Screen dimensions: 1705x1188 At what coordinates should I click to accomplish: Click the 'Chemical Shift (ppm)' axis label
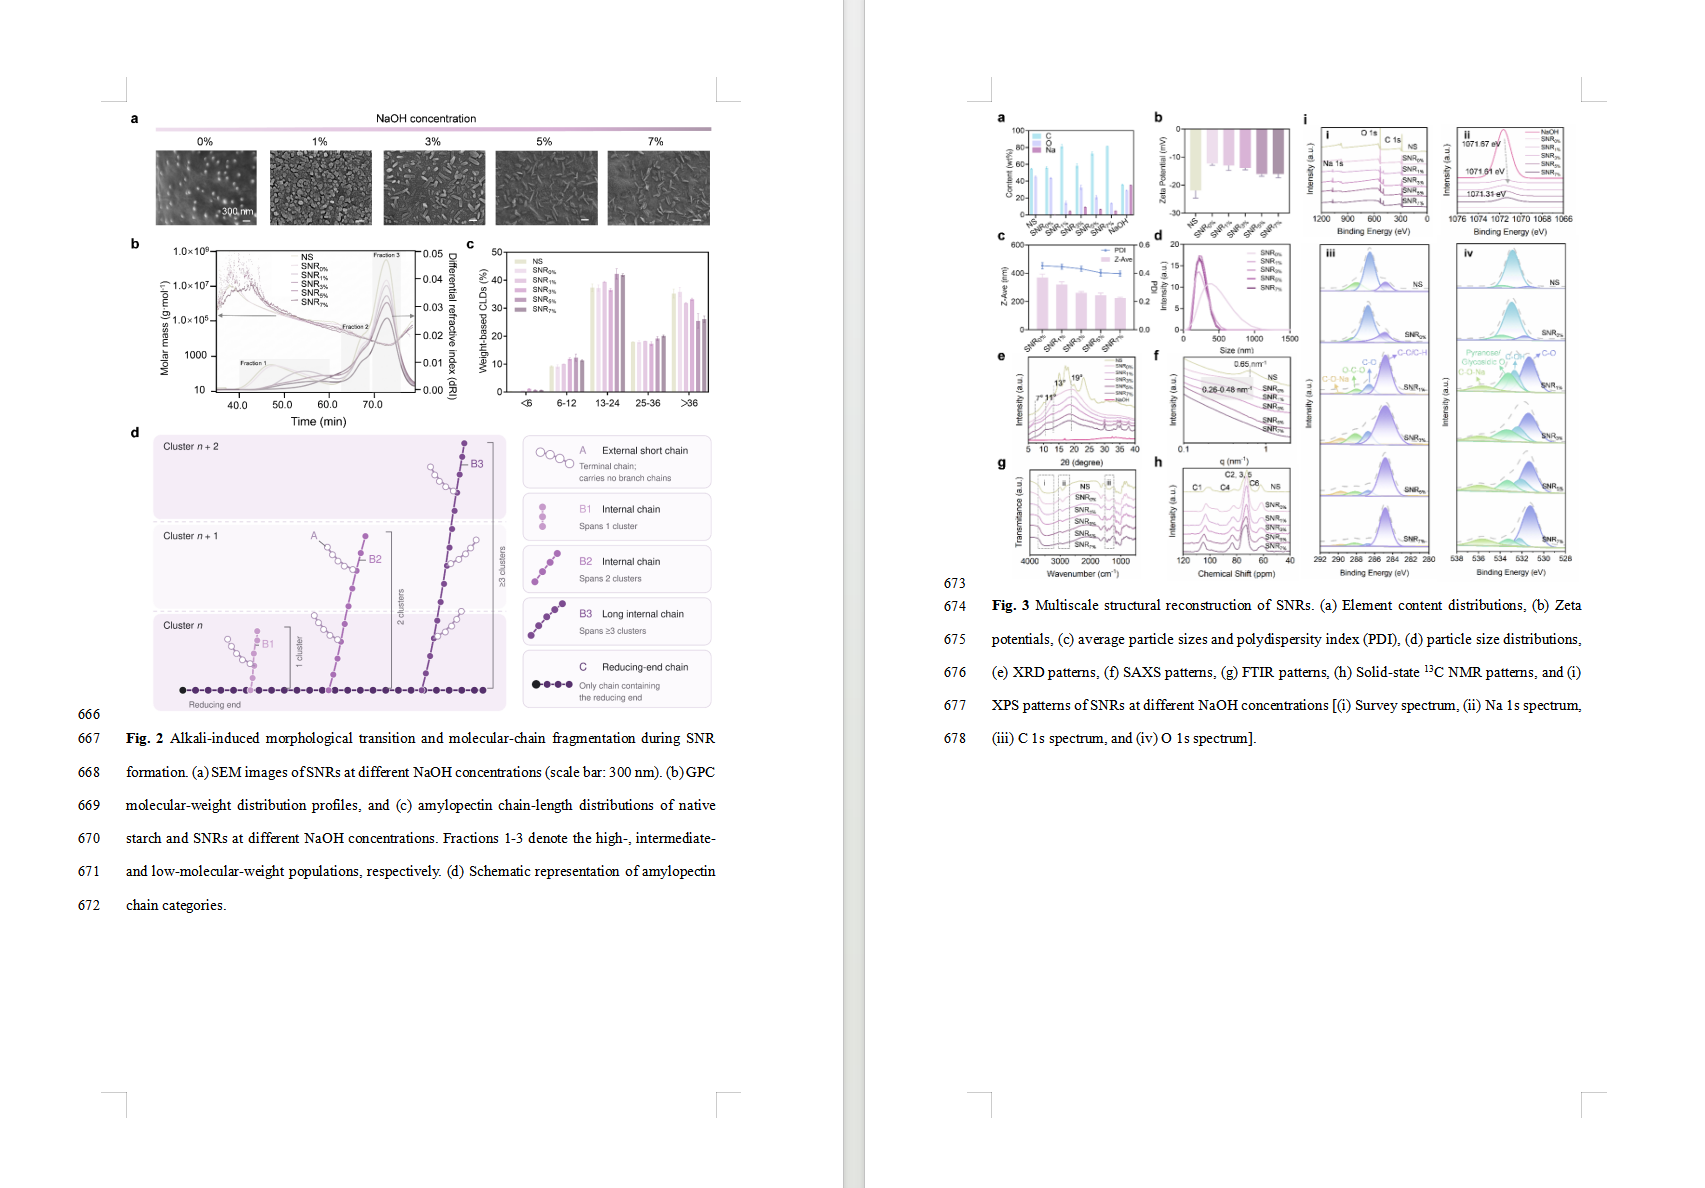tap(1236, 574)
